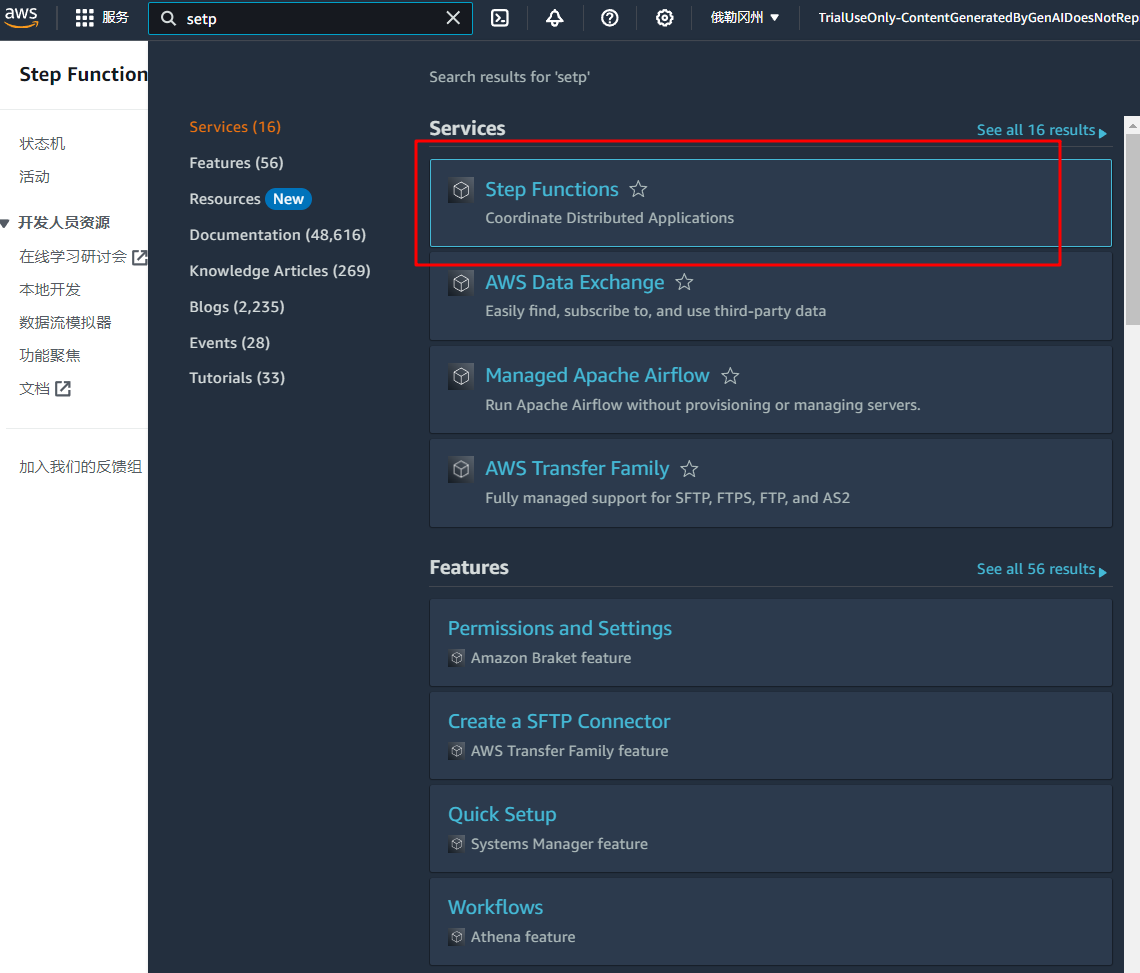Clear the search field with X icon
This screenshot has width=1140, height=973.
(x=453, y=17)
